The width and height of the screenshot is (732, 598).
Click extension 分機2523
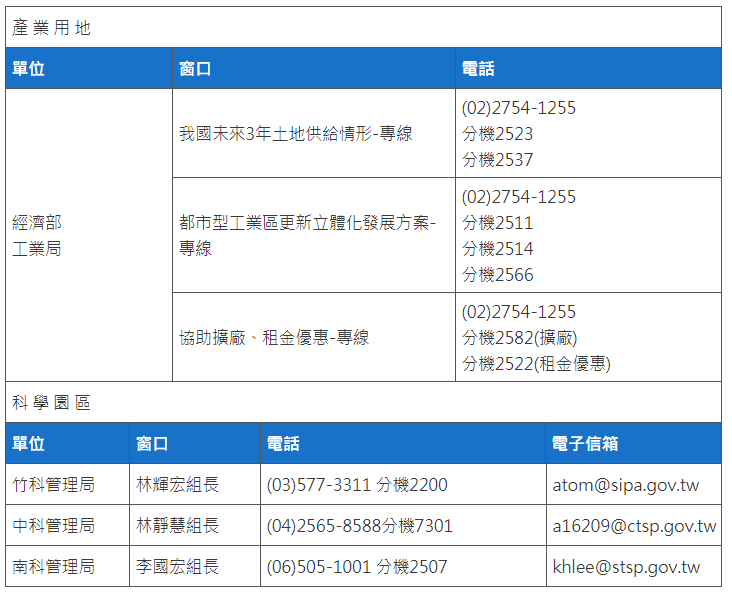coord(498,134)
